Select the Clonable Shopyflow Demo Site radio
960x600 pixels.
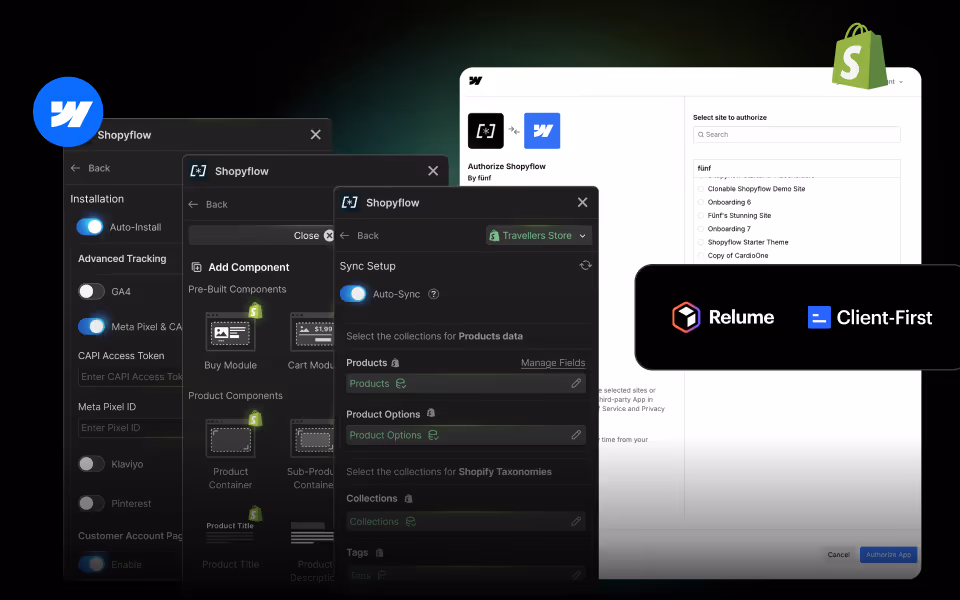[701, 189]
